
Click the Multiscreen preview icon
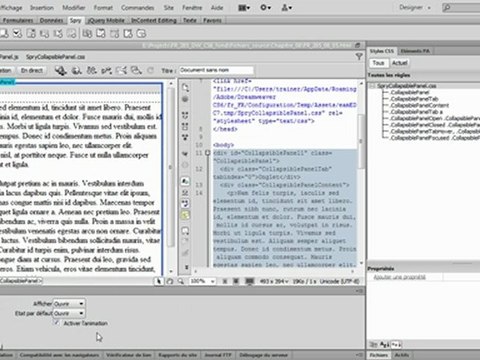61,70
